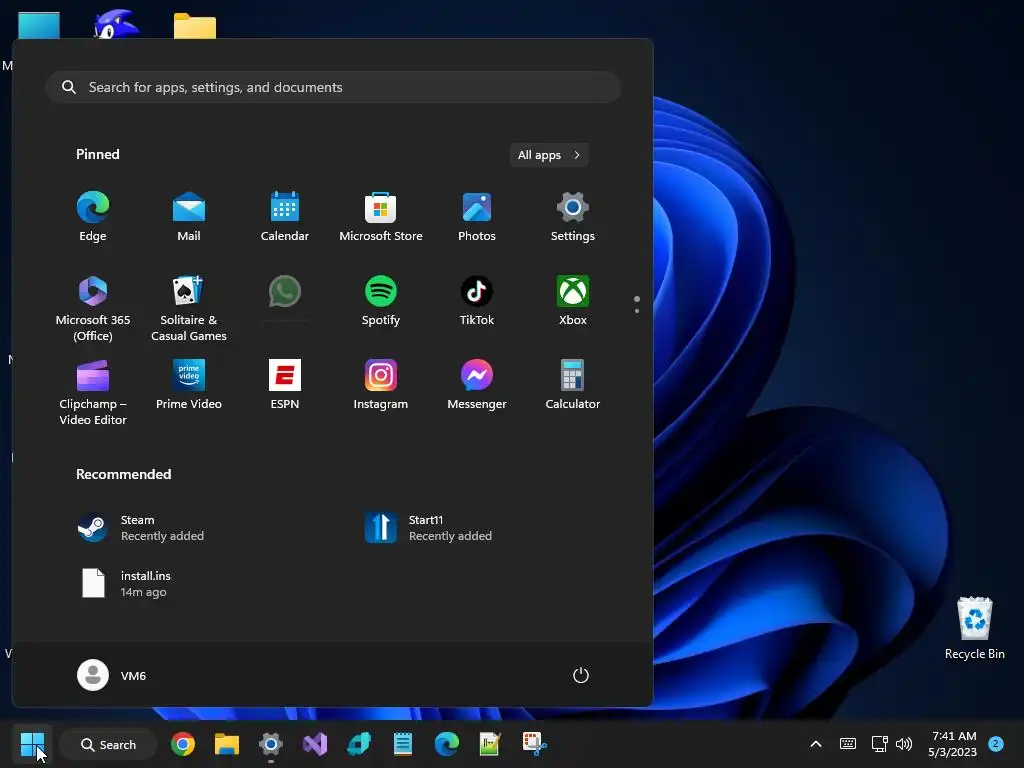The image size is (1024, 768).
Task: Click the Windows Start button on taskbar
Action: [32, 744]
